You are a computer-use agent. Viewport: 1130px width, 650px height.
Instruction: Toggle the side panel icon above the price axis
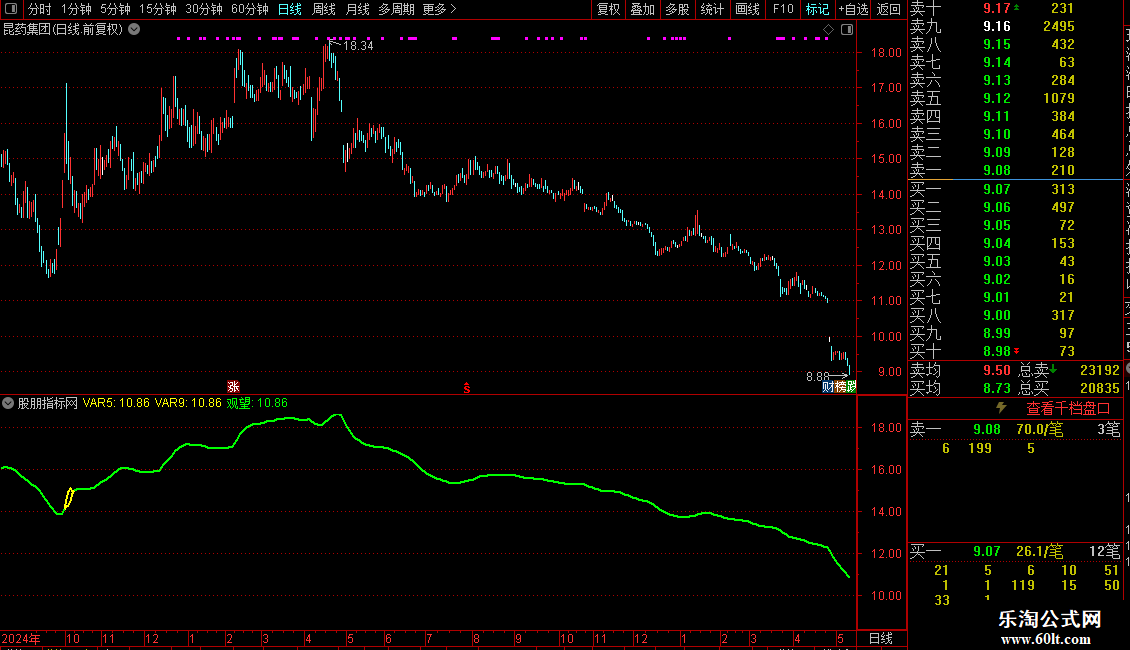(847, 30)
